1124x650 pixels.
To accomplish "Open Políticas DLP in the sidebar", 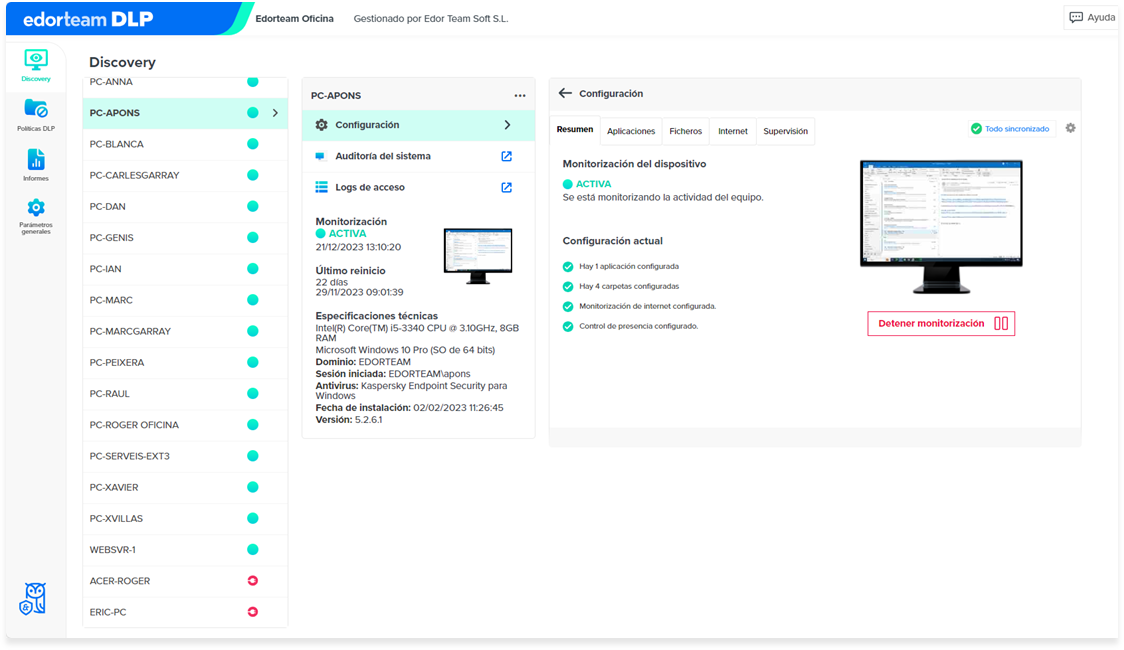I will [36, 115].
